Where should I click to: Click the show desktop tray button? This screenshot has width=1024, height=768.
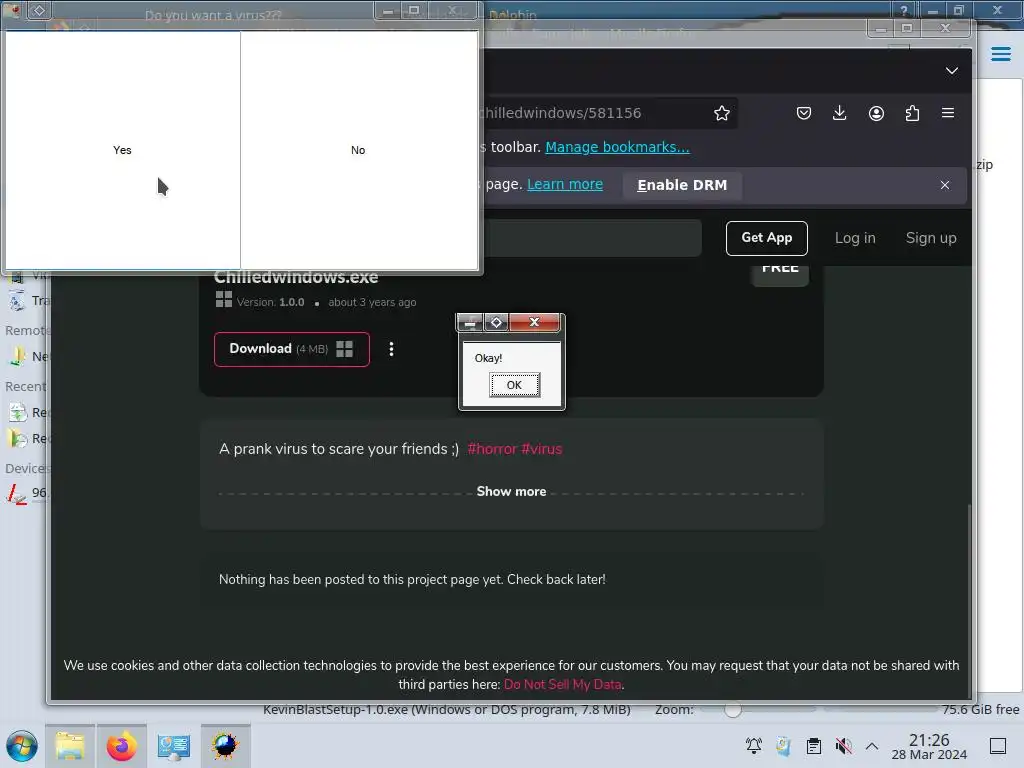(998, 745)
